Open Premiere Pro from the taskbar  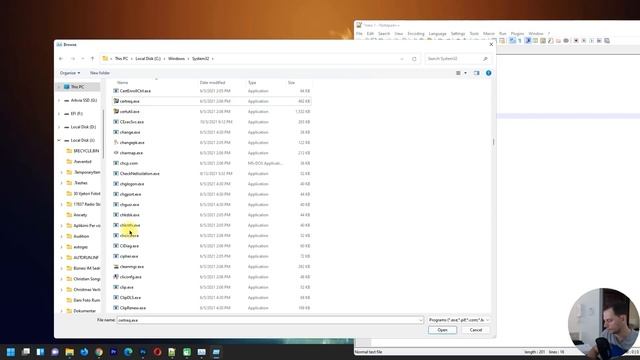113,352
